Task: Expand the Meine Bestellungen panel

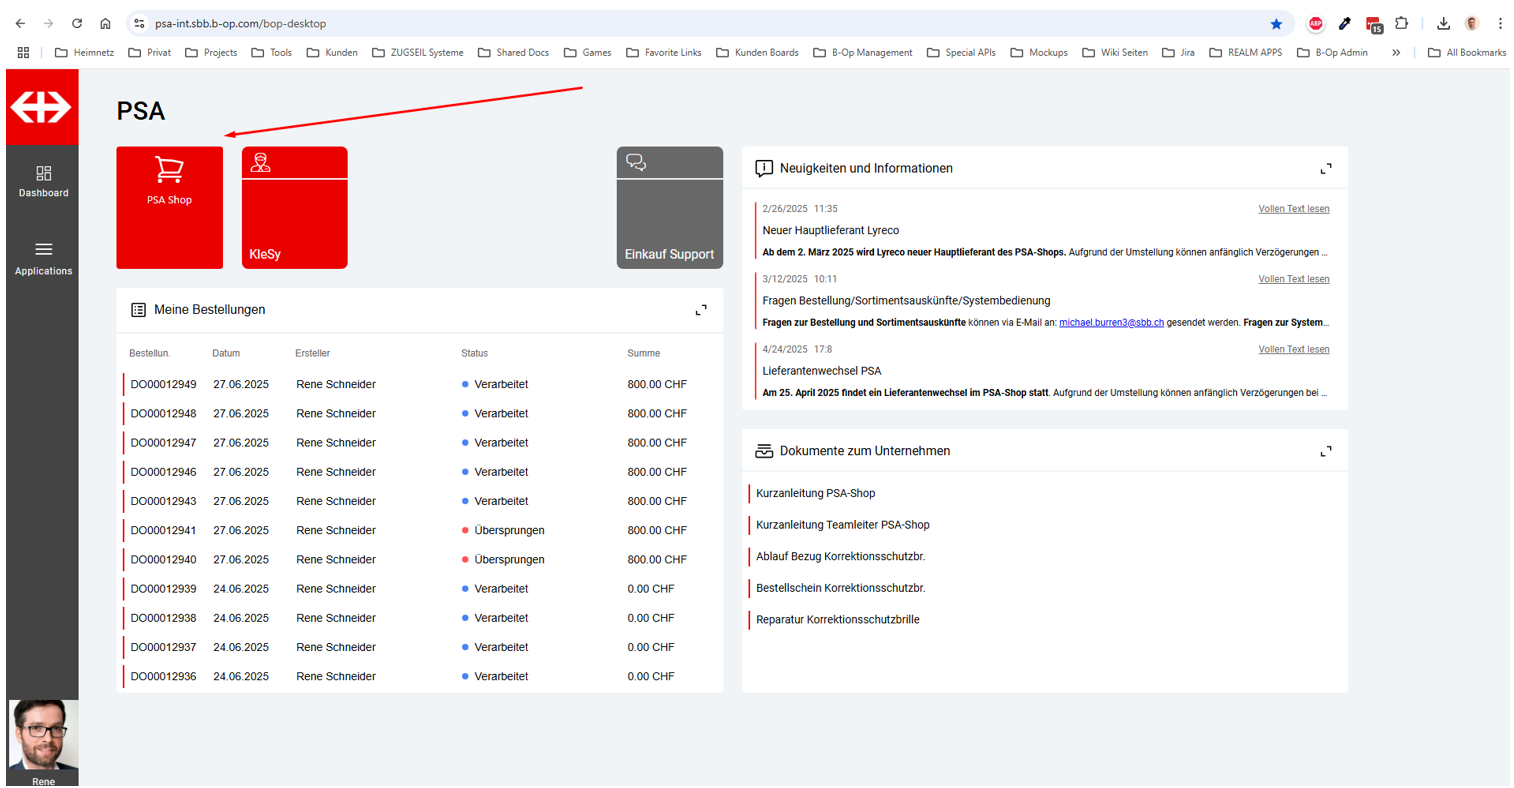Action: pyautogui.click(x=701, y=310)
